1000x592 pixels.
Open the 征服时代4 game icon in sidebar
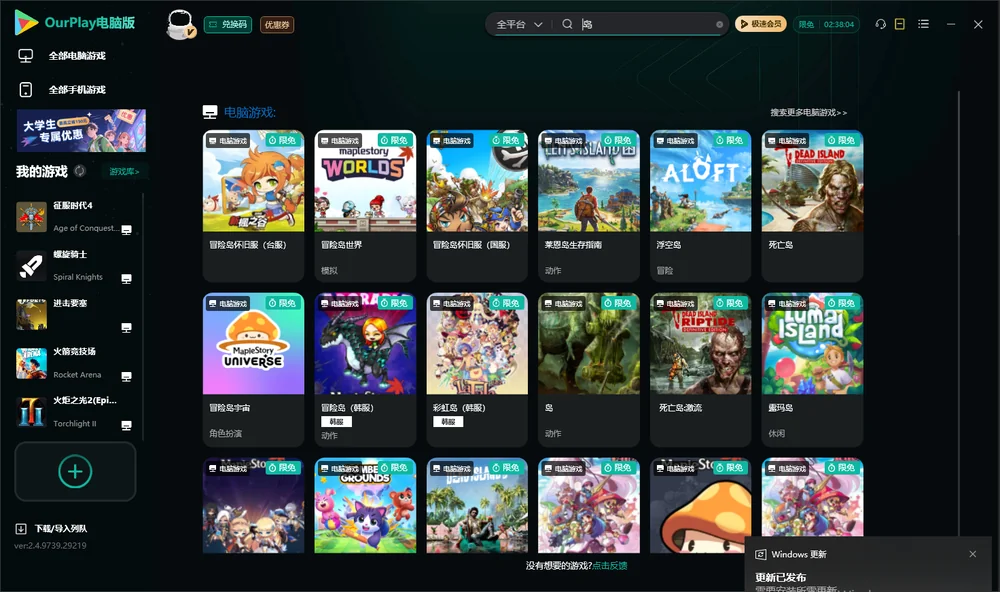(31, 217)
